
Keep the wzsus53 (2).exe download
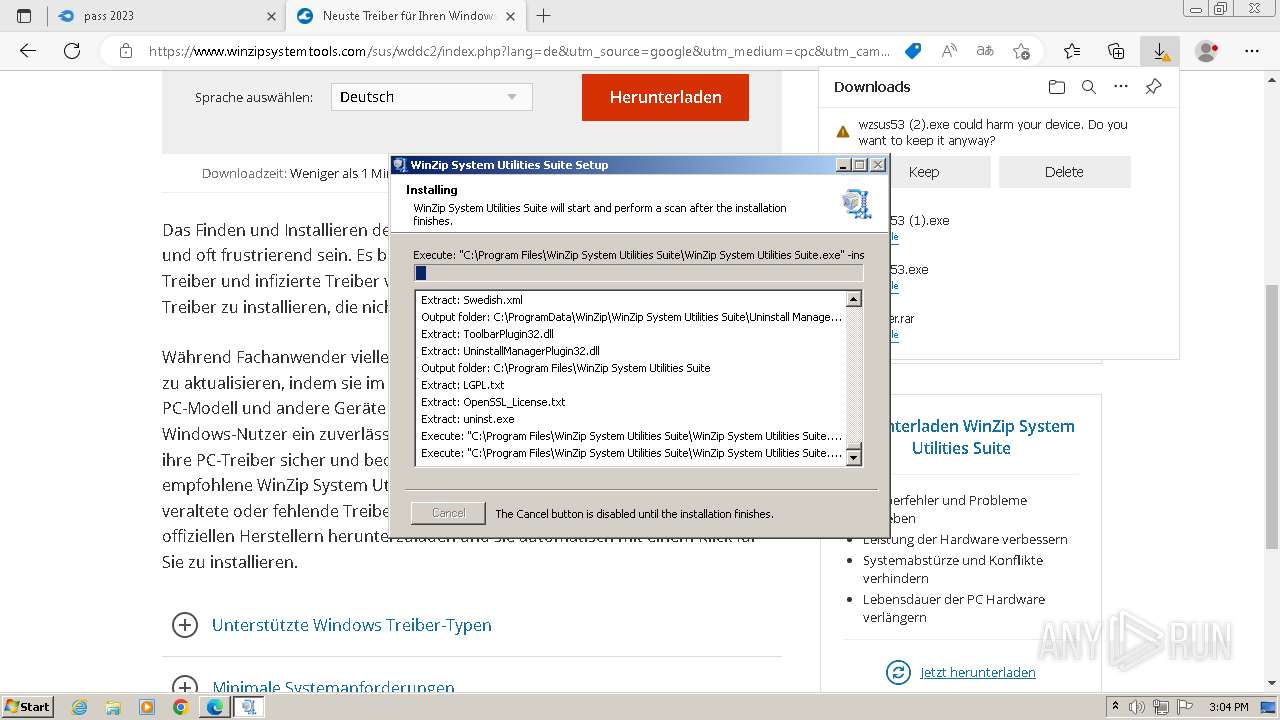(x=924, y=172)
